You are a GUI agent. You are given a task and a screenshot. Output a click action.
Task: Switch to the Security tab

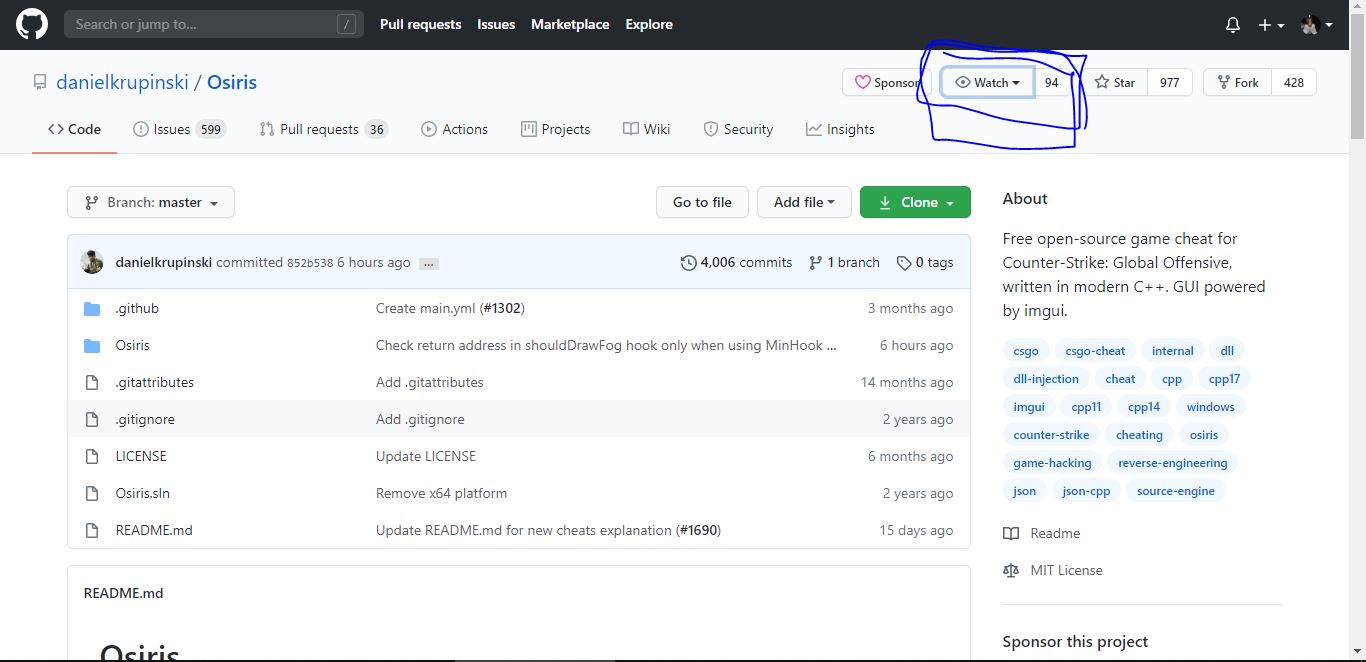tap(738, 129)
